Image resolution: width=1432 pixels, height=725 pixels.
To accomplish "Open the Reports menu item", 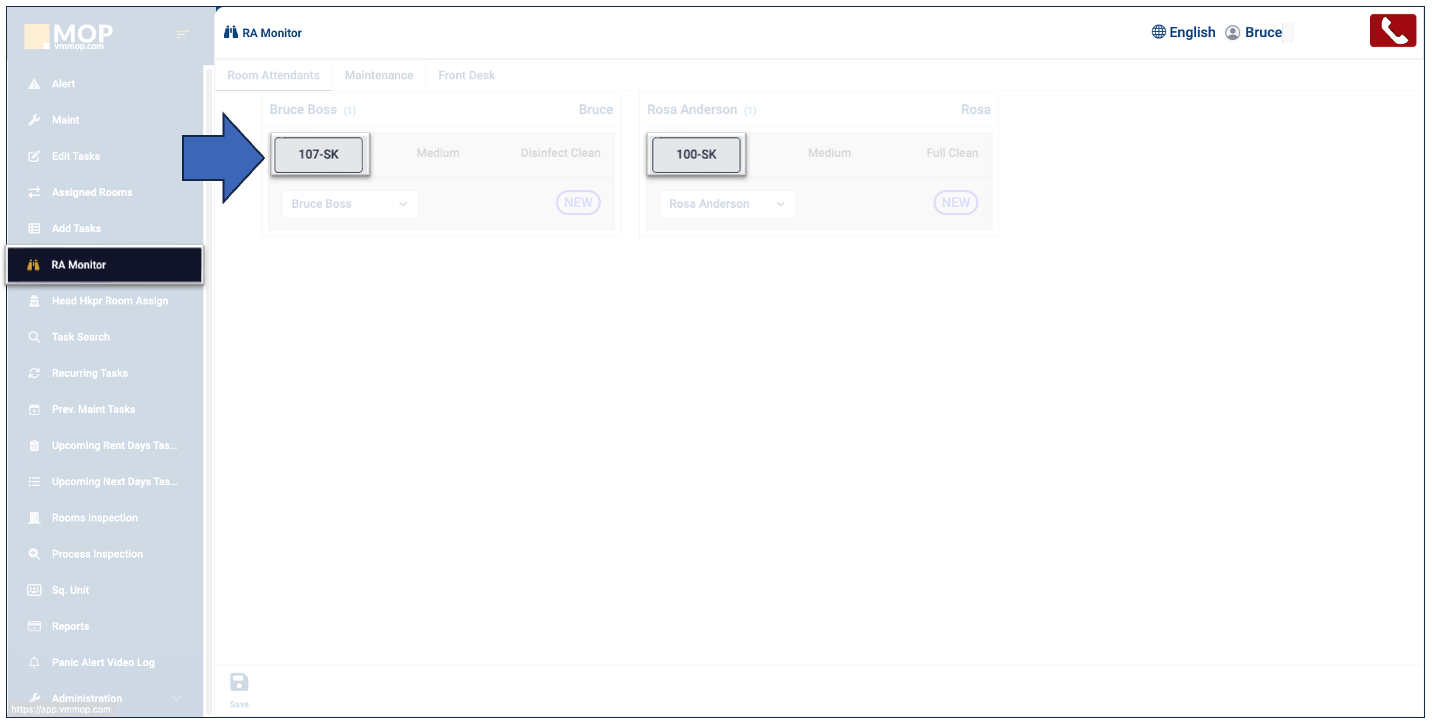I will pyautogui.click(x=70, y=627).
